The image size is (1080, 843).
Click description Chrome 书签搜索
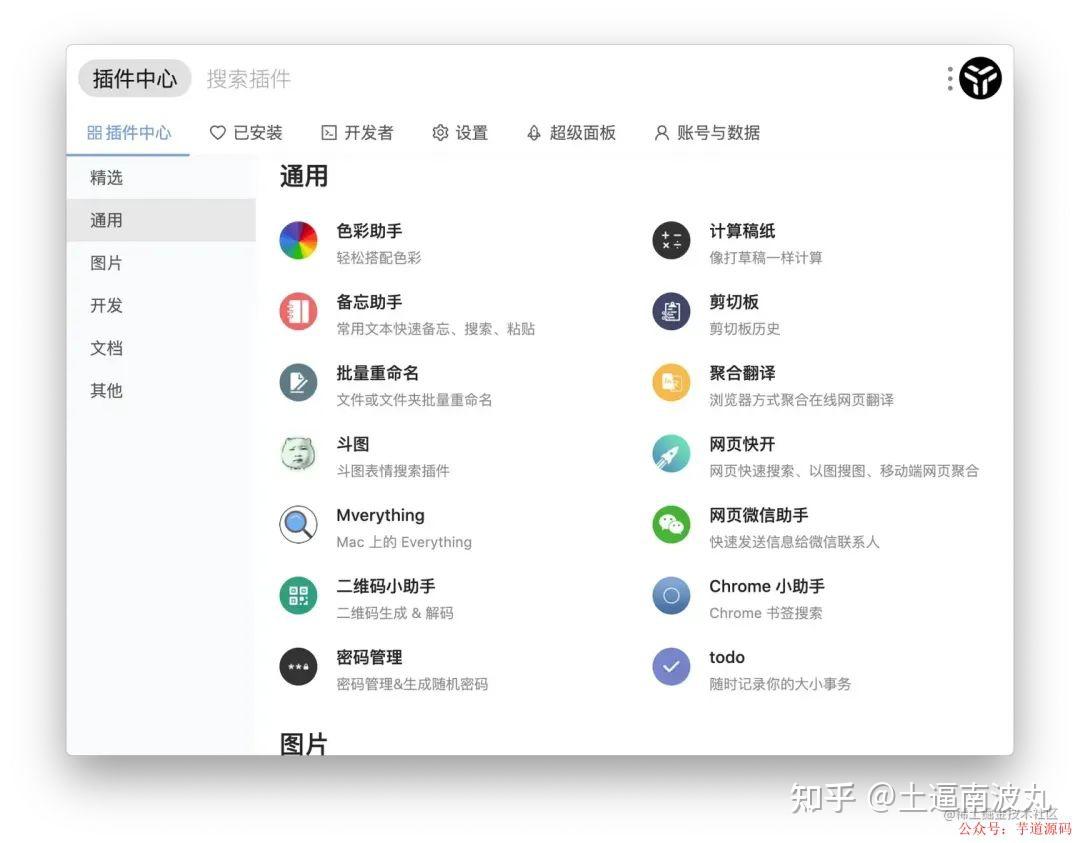point(766,613)
